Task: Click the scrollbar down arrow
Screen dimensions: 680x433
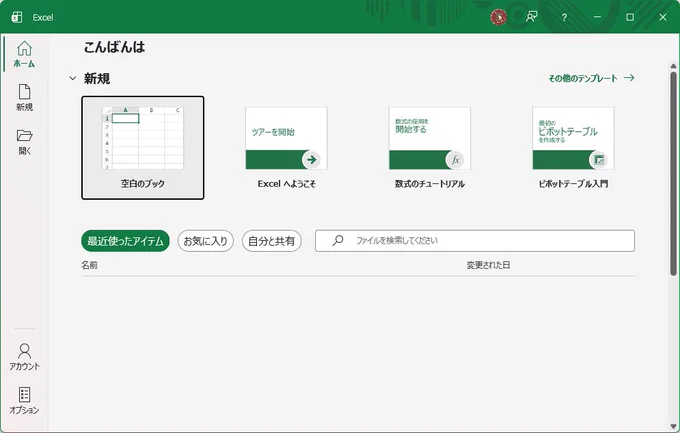Action: click(673, 426)
